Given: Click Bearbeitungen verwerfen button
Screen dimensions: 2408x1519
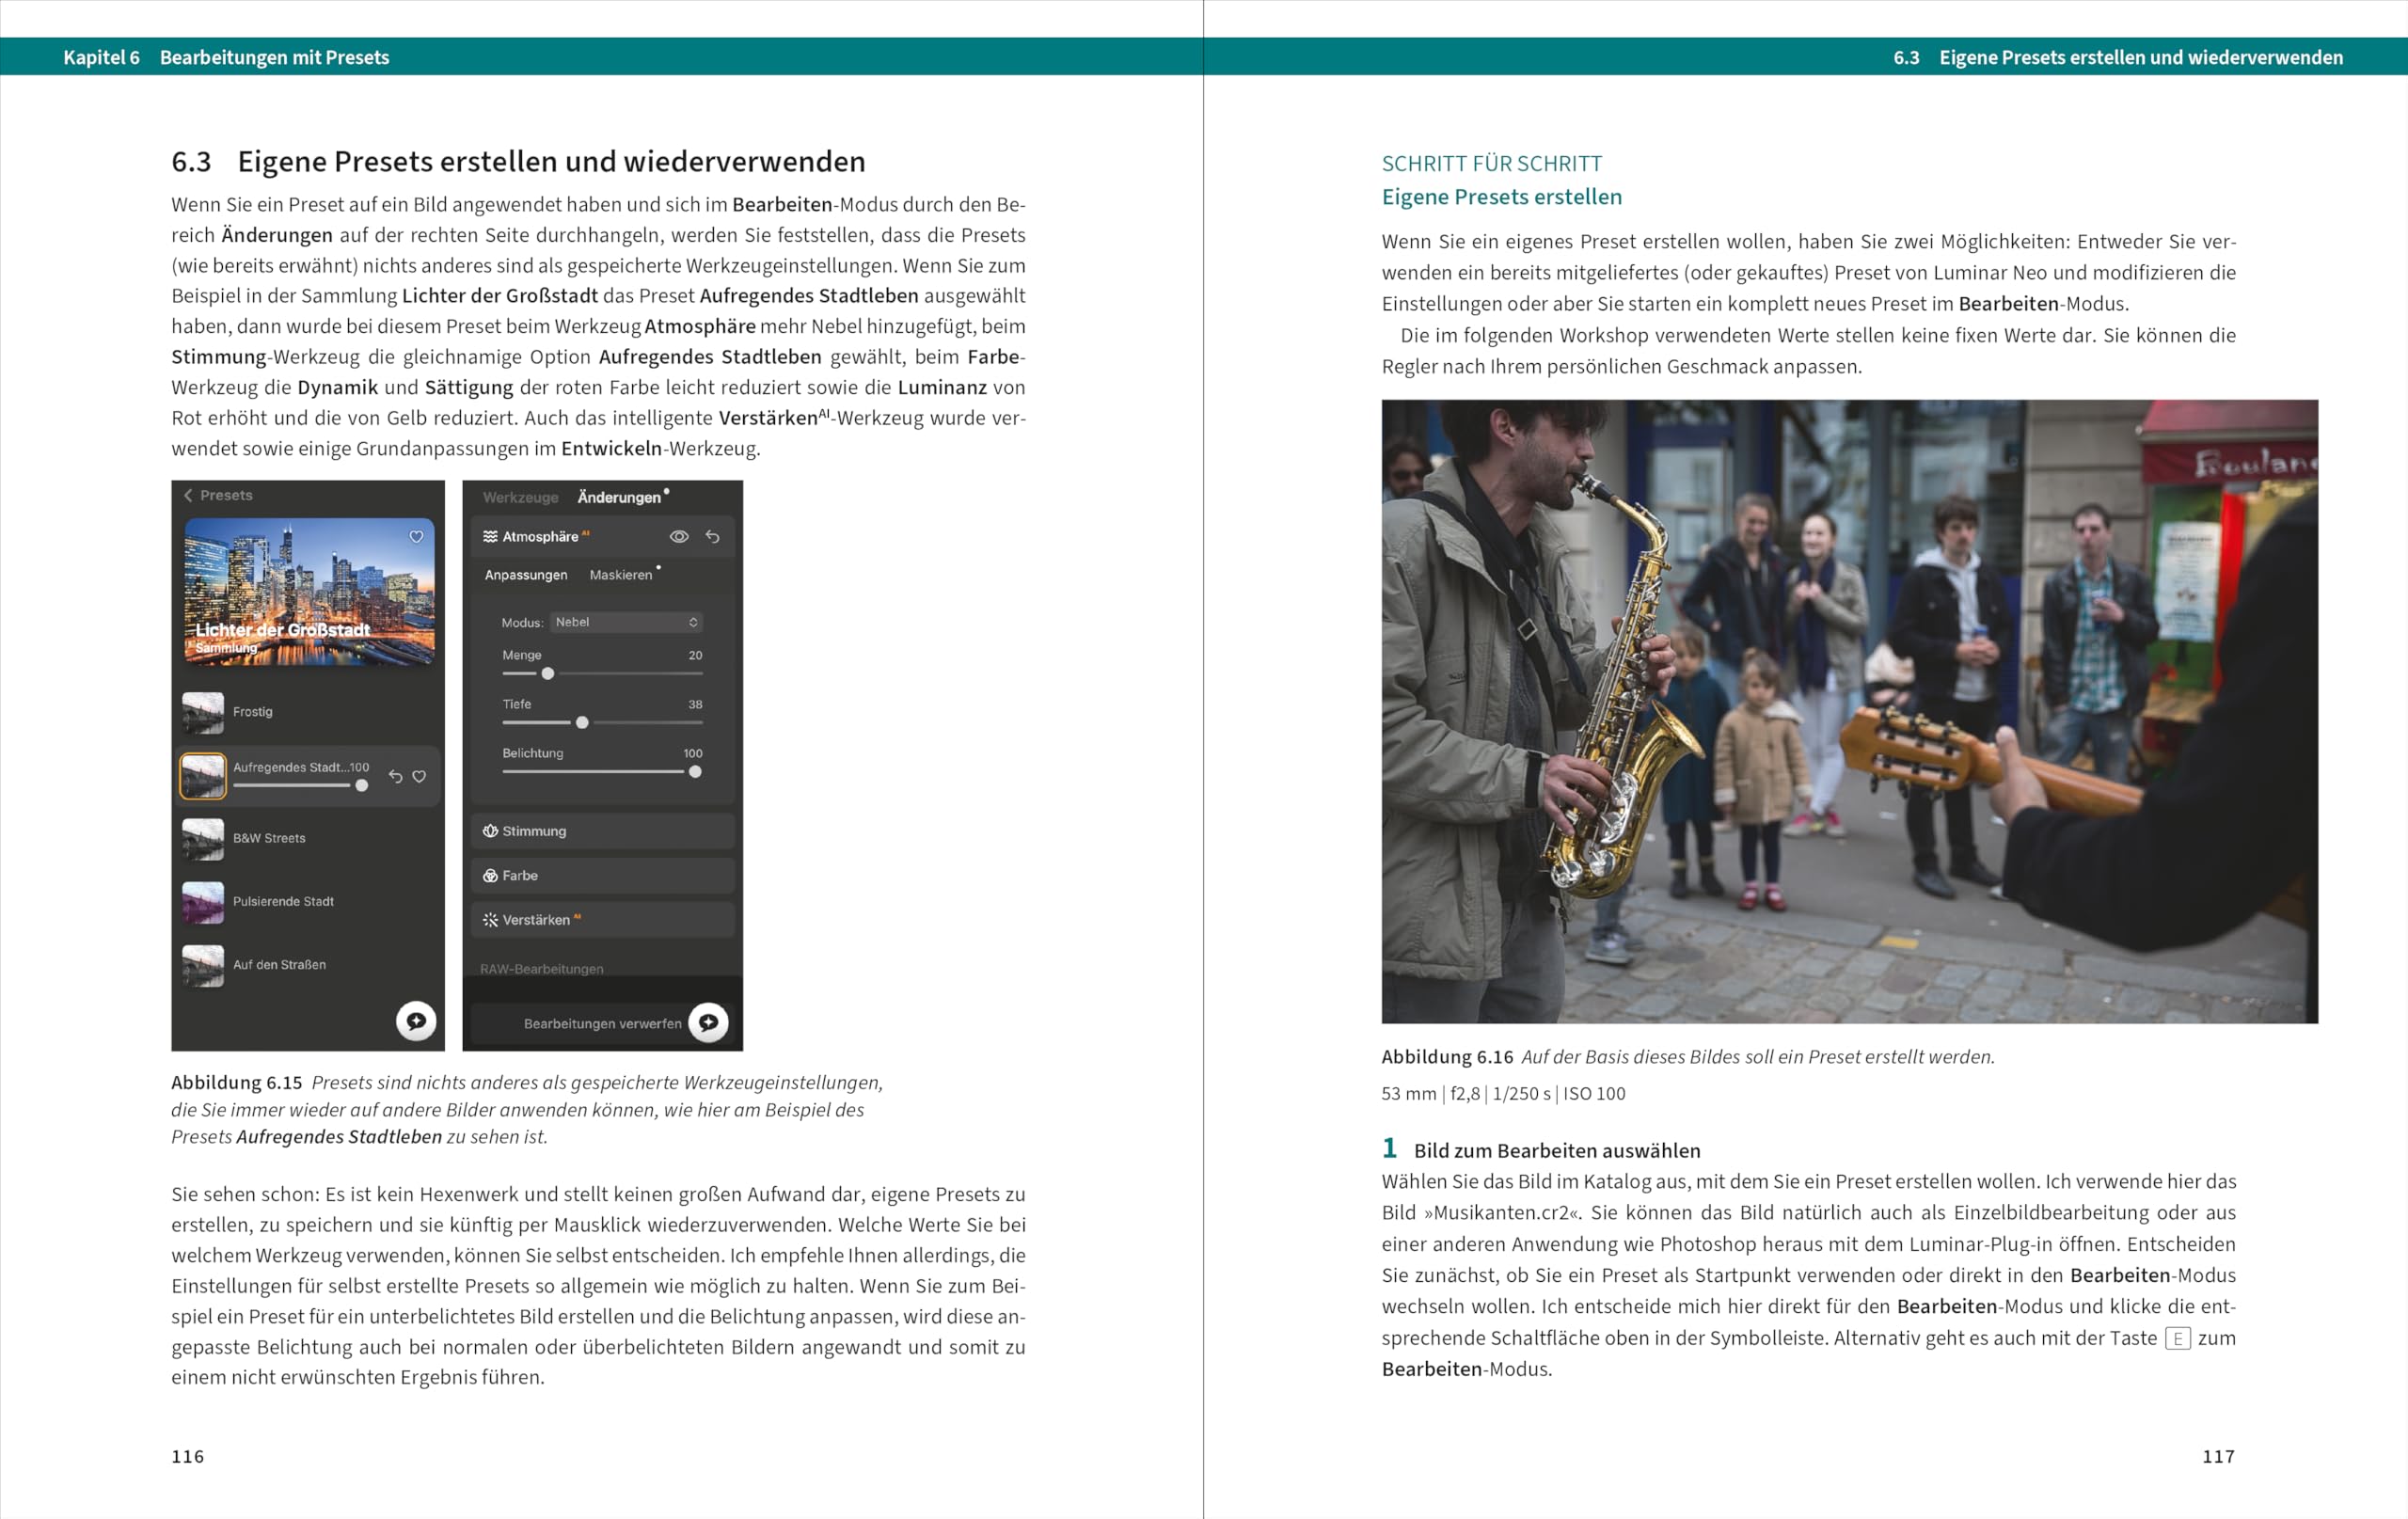Looking at the screenshot, I should coord(603,1024).
